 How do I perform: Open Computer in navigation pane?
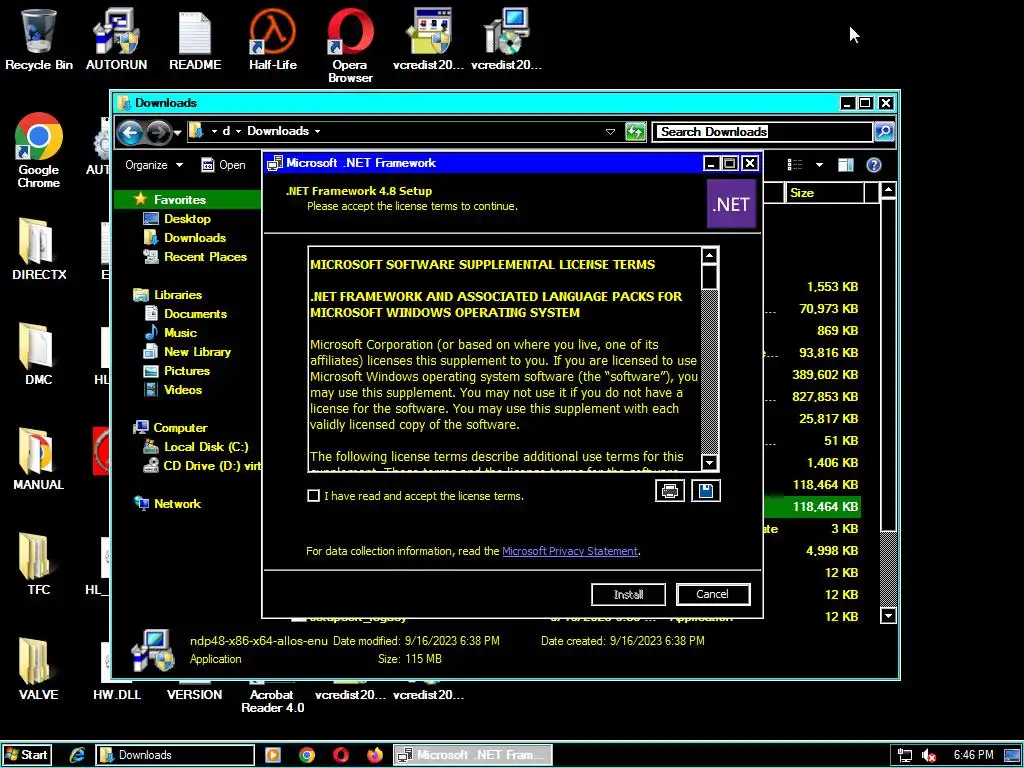[180, 428]
